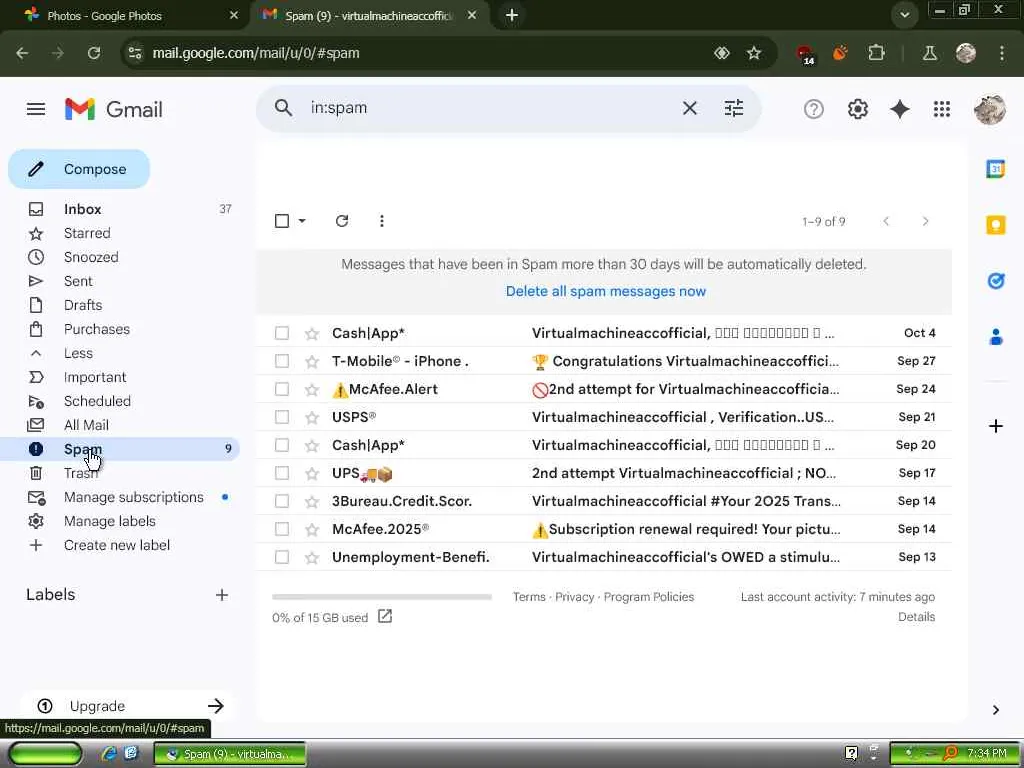This screenshot has height=768, width=1024.
Task: Click the taskbar clock showing 7:34 PM
Action: coord(987,754)
